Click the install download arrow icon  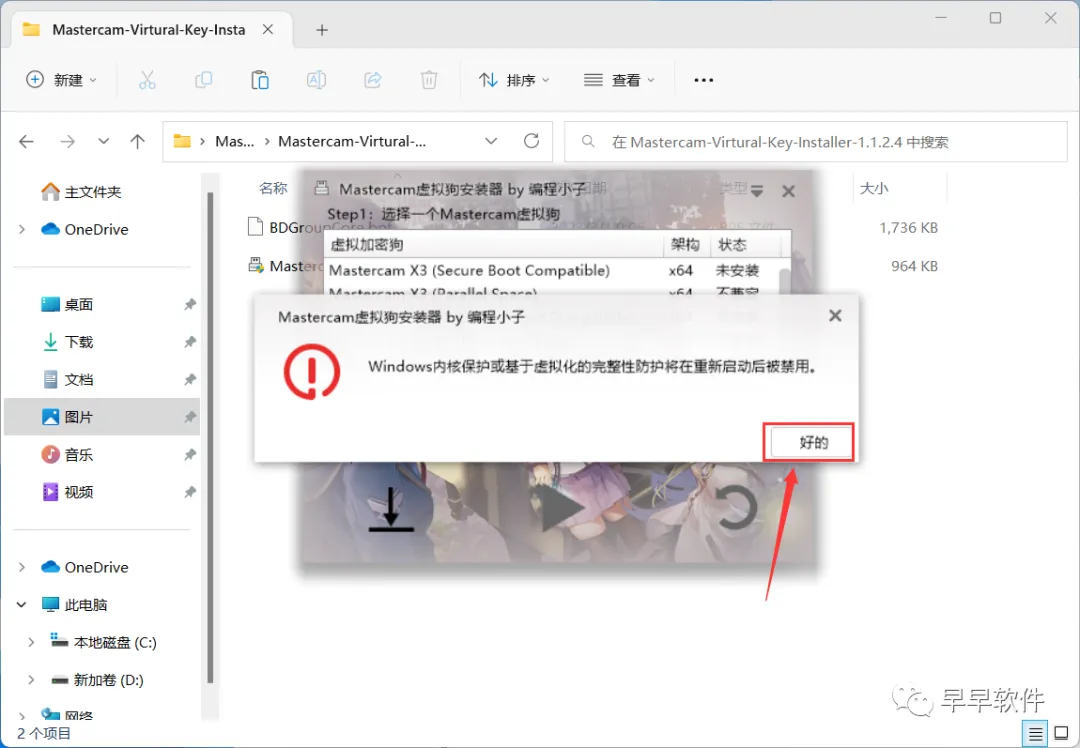[x=391, y=510]
